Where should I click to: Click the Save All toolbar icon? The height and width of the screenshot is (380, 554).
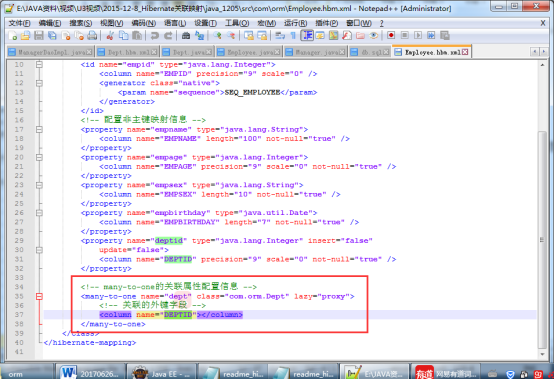click(52, 36)
